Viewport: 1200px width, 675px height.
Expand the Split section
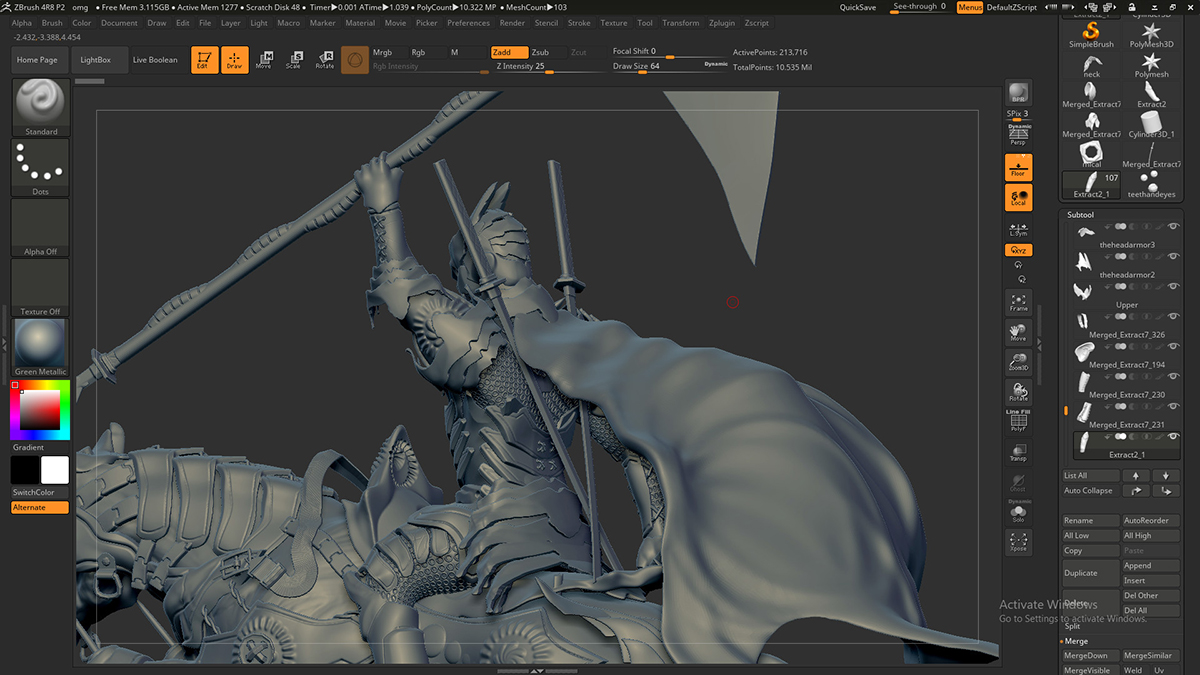coord(1072,626)
